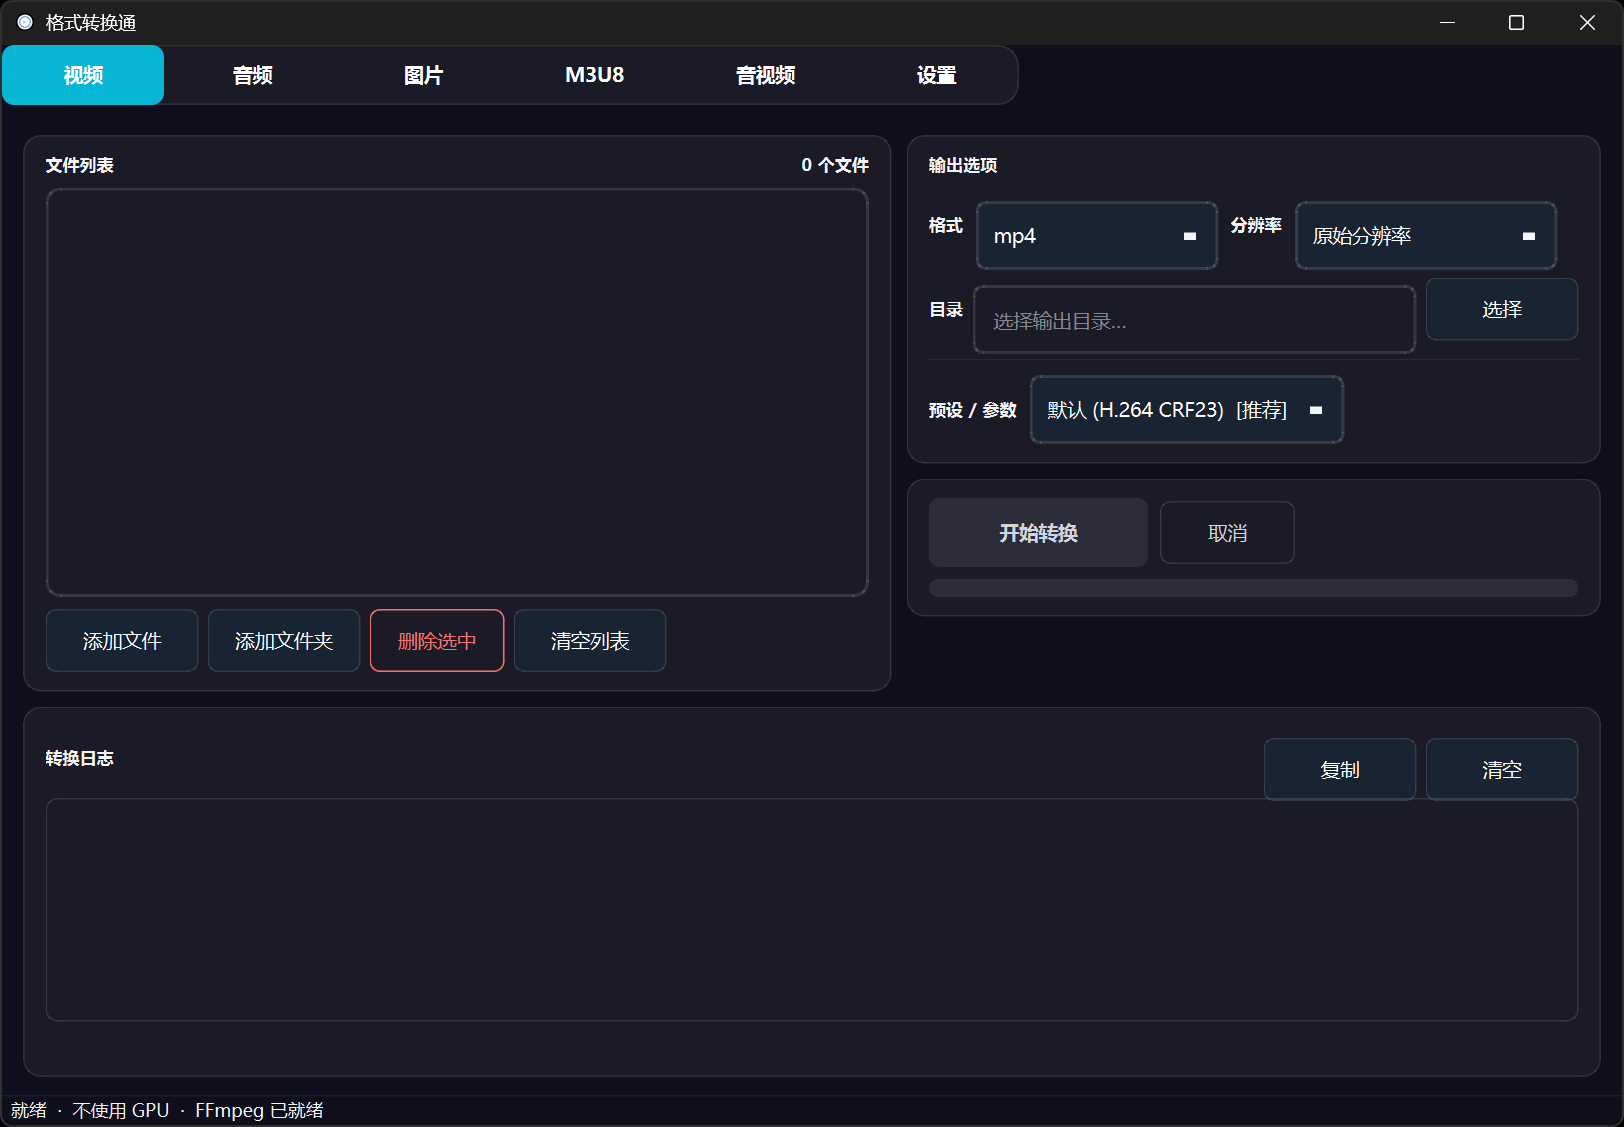The height and width of the screenshot is (1127, 1624).
Task: Click inside the empty file list area
Action: (457, 392)
